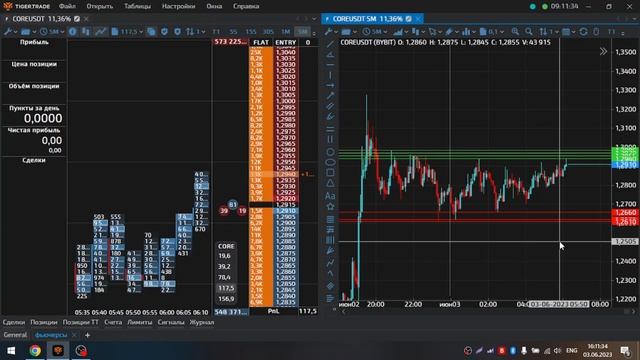Open the Файл menu
640x360 pixels.
67,7
